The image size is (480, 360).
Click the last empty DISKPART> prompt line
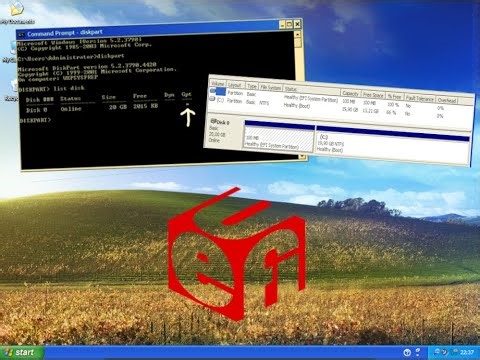click(35, 120)
